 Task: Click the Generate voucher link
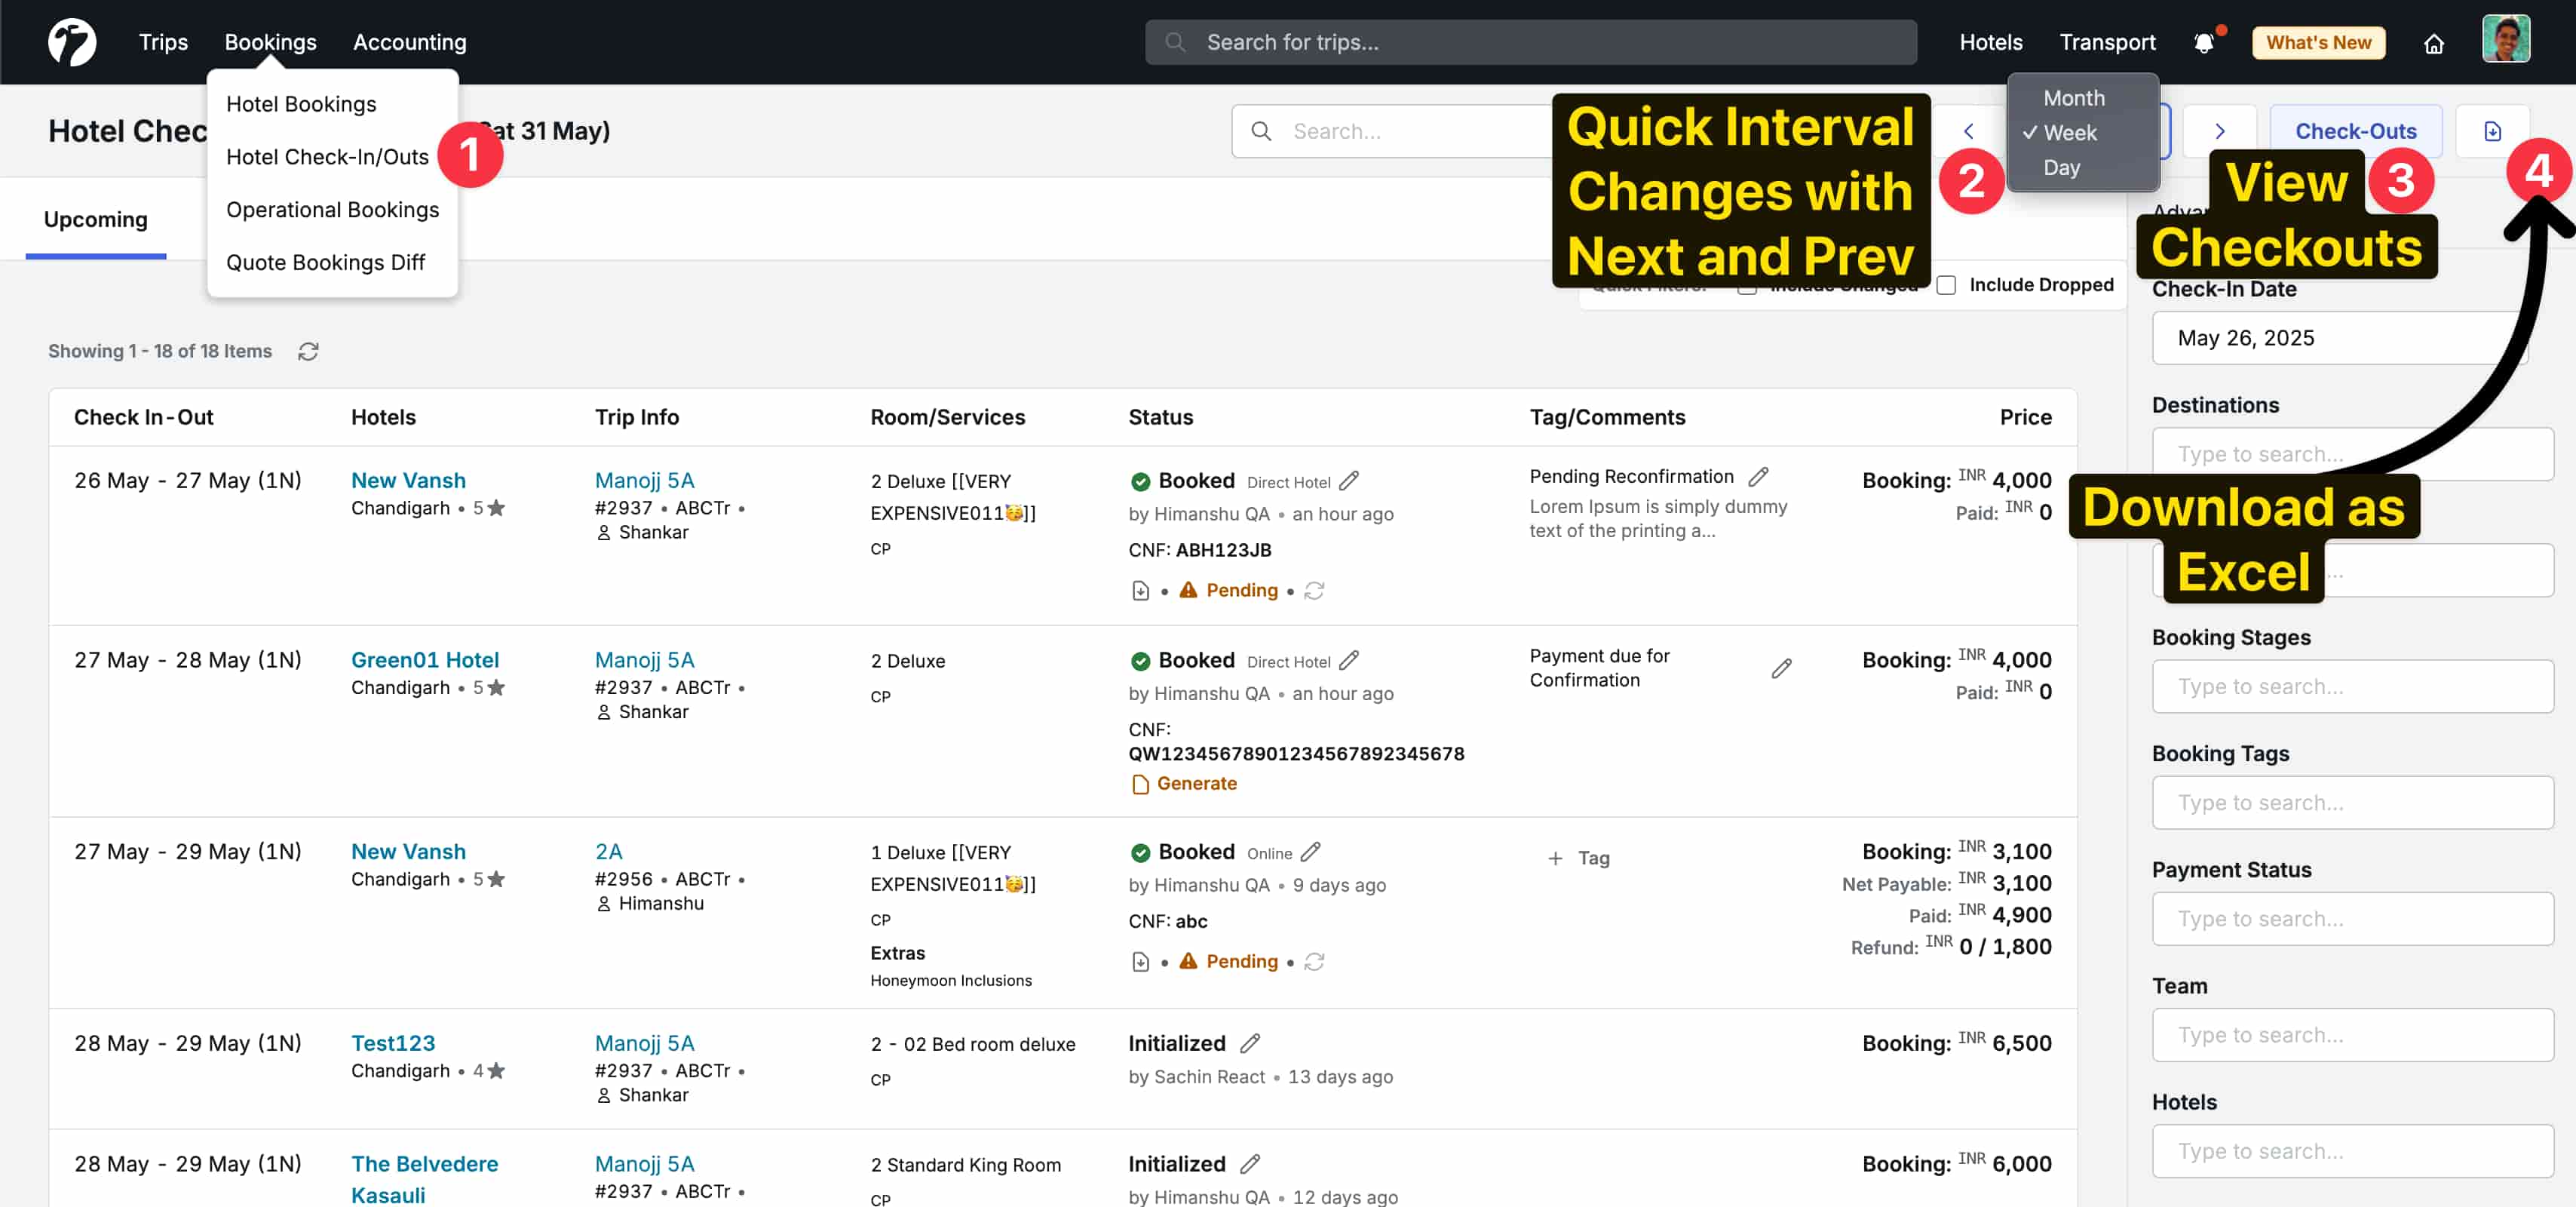1195,783
